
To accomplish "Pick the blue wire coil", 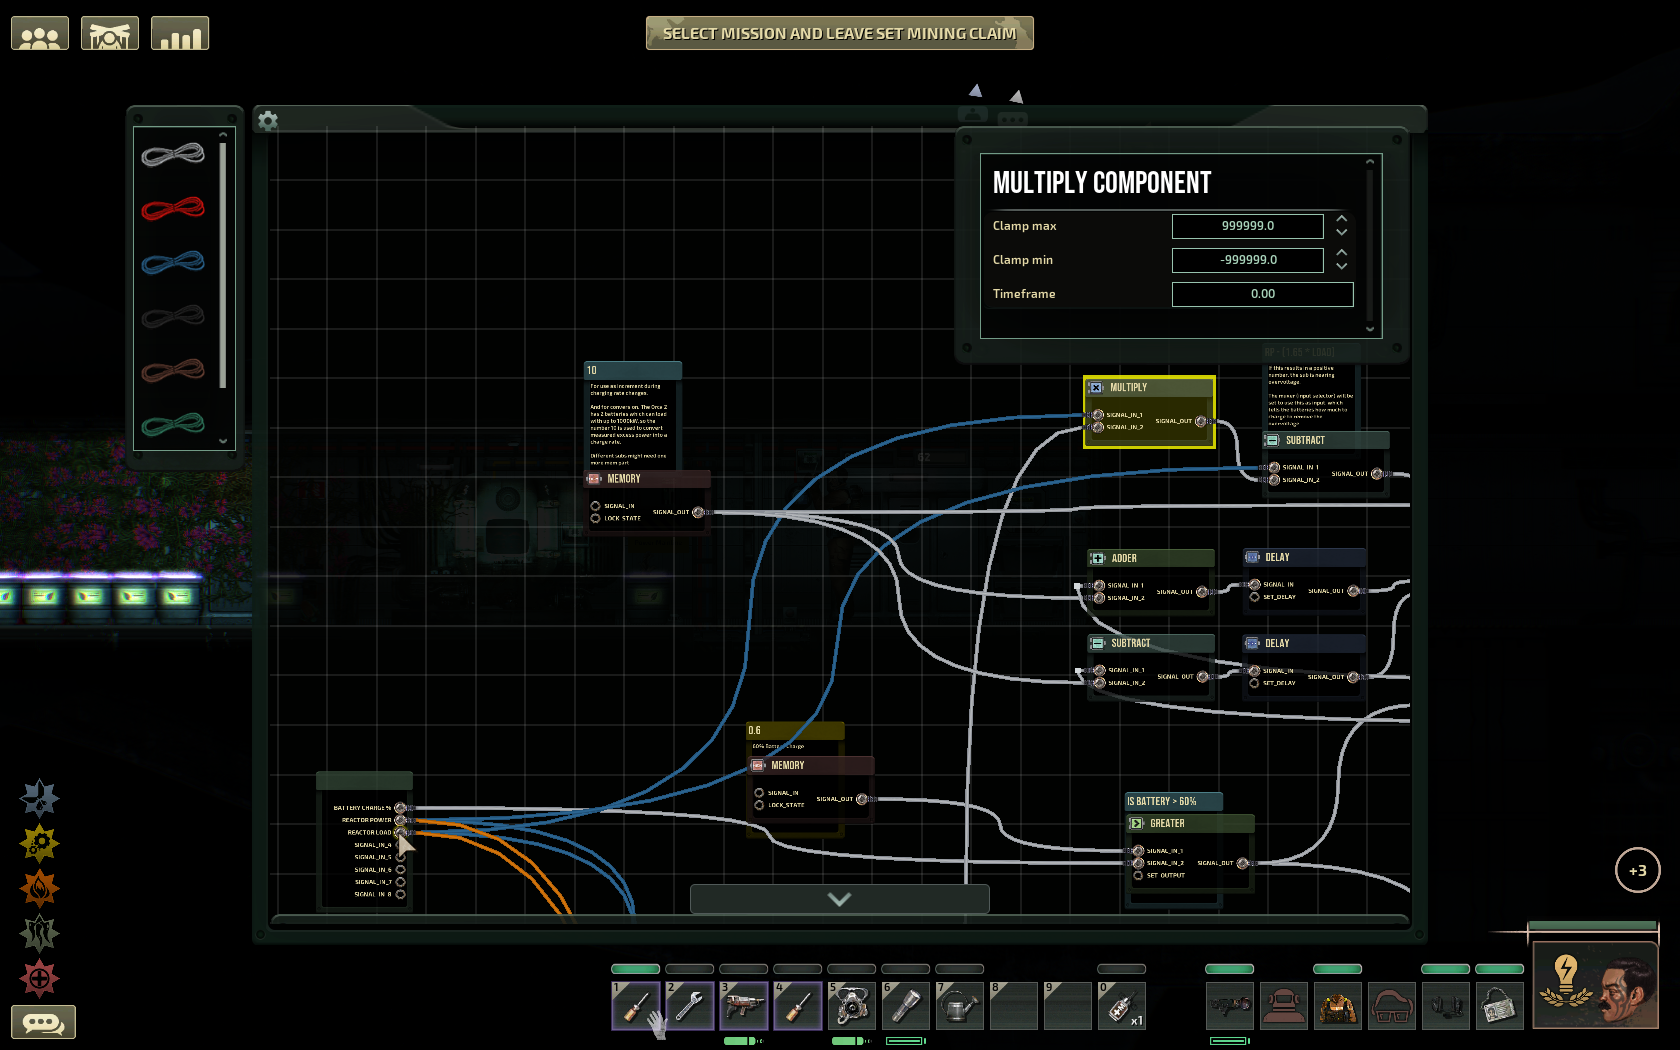I will 173,262.
